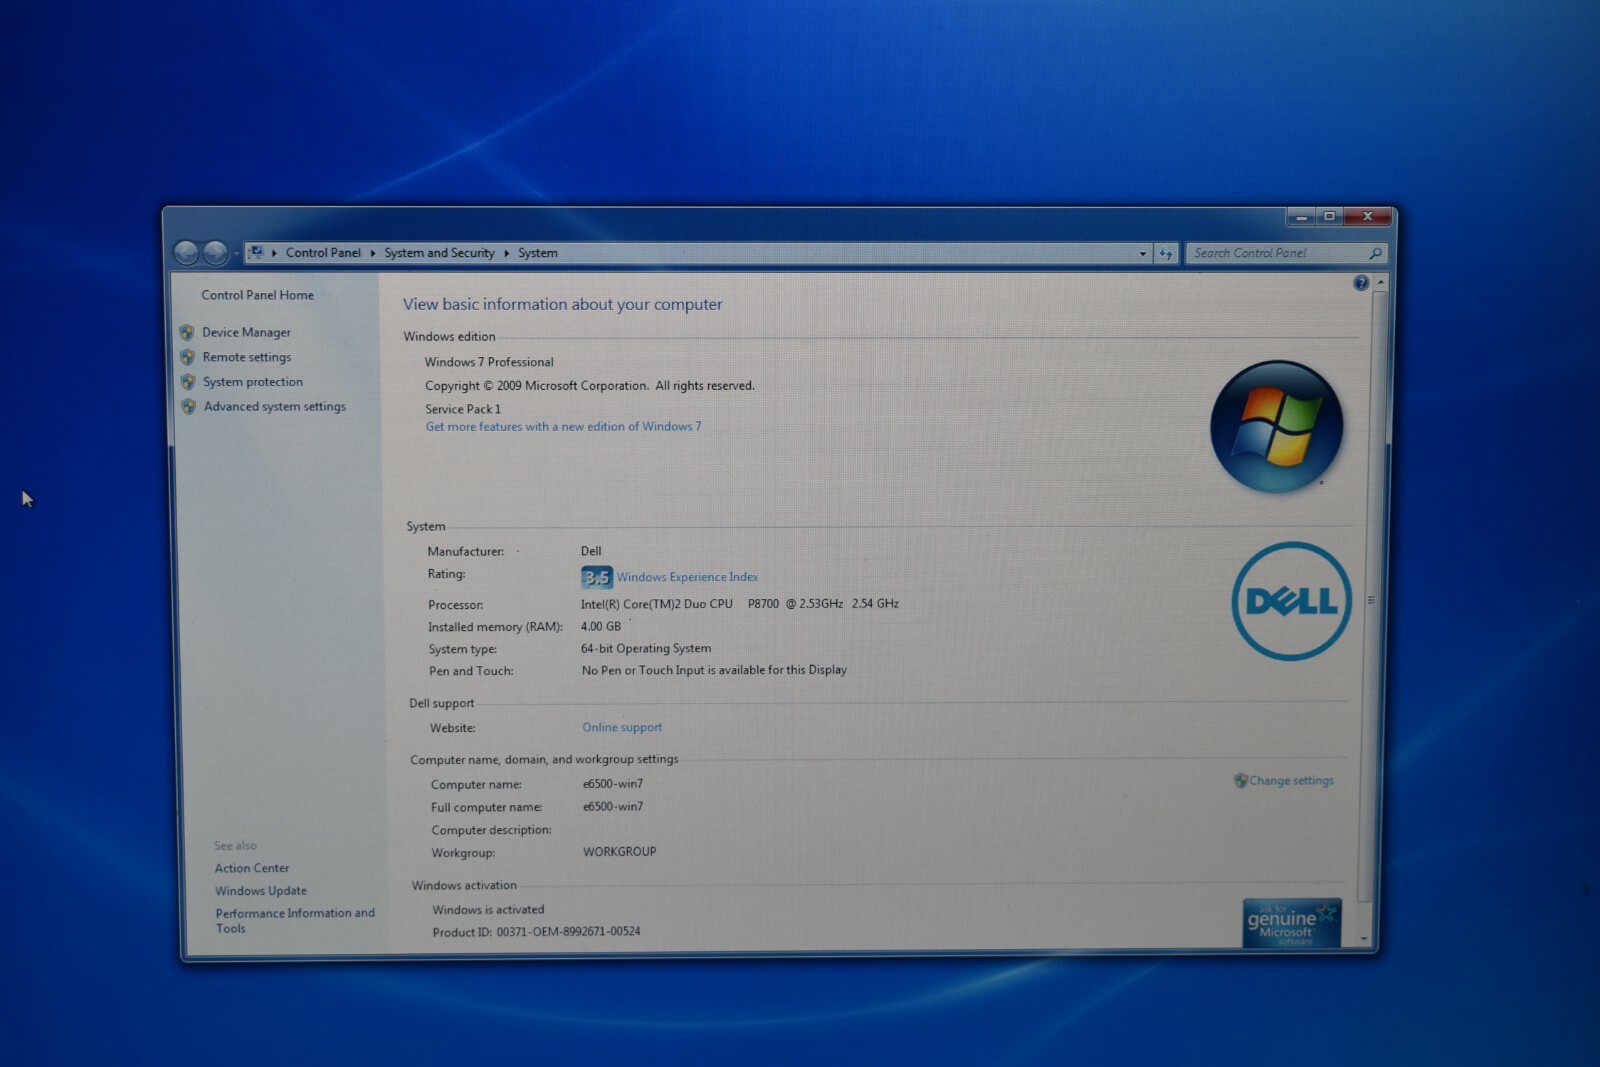1600x1067 pixels.
Task: Select Control Panel breadcrumb in address bar
Action: 323,253
